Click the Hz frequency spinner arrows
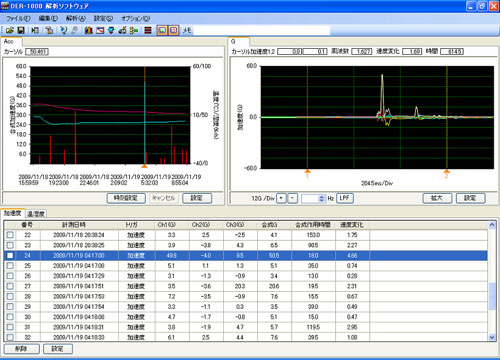500x360 pixels. [x=321, y=198]
